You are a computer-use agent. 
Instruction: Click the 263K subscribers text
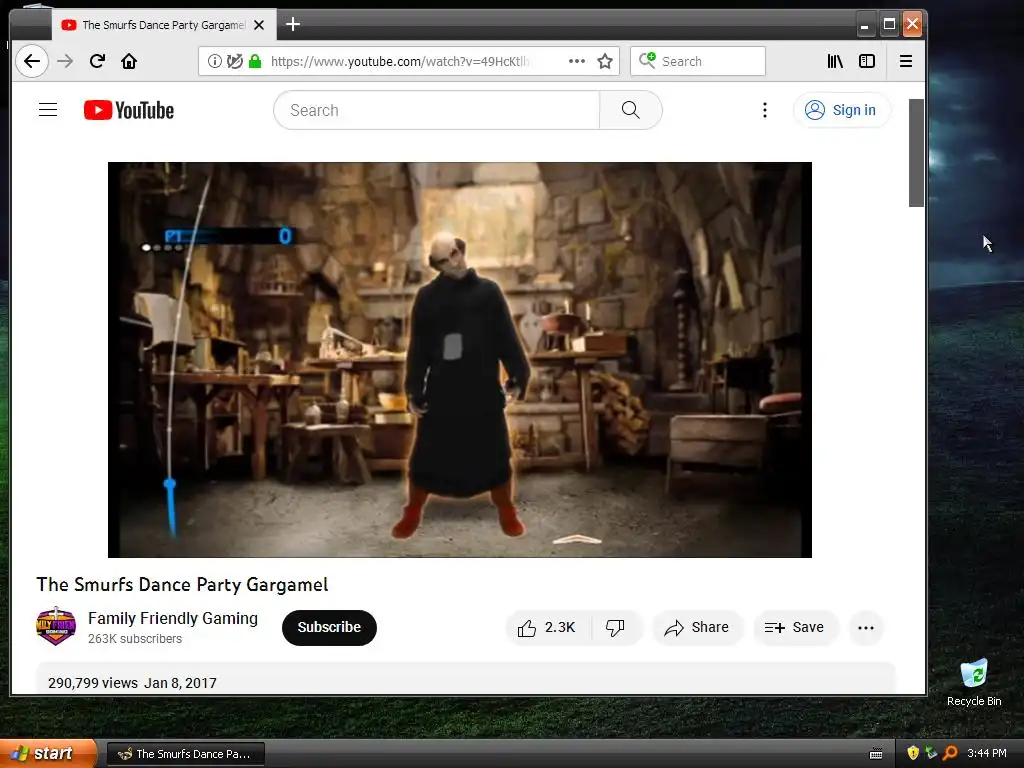click(x=135, y=639)
